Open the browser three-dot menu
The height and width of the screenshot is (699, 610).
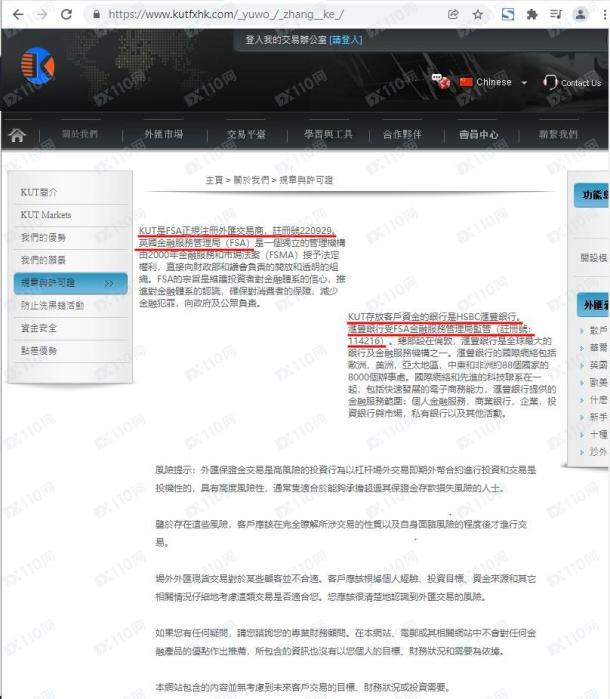coord(605,14)
